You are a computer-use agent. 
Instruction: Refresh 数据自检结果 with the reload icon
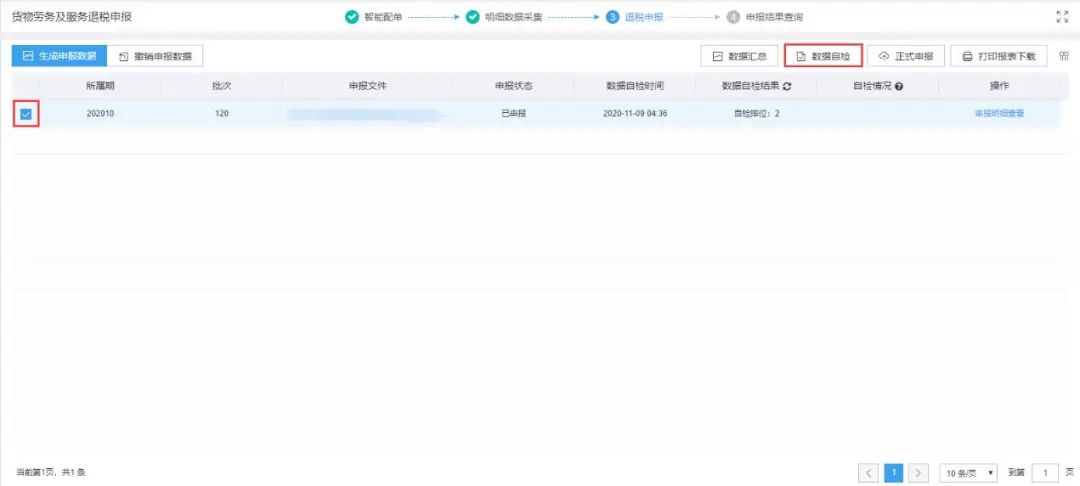coord(787,86)
